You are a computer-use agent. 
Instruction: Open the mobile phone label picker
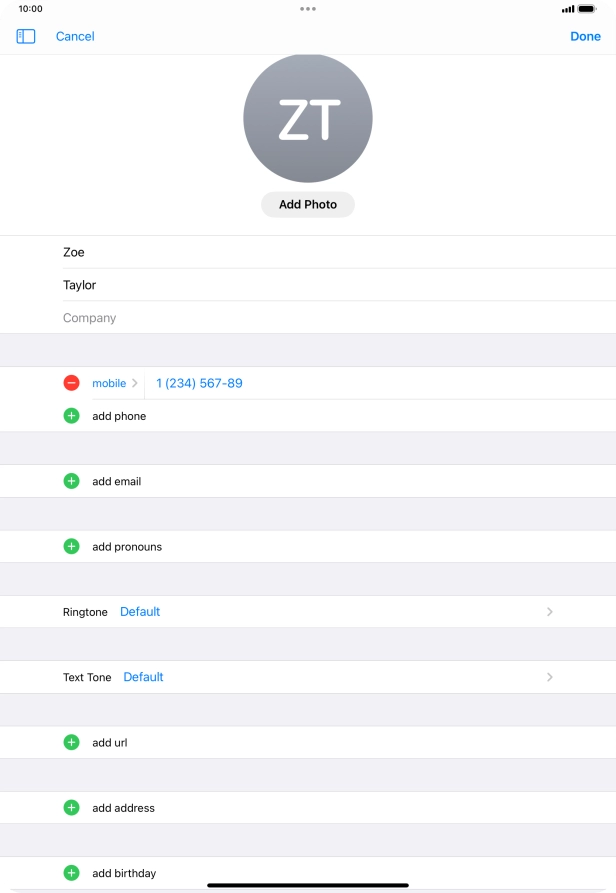point(115,383)
